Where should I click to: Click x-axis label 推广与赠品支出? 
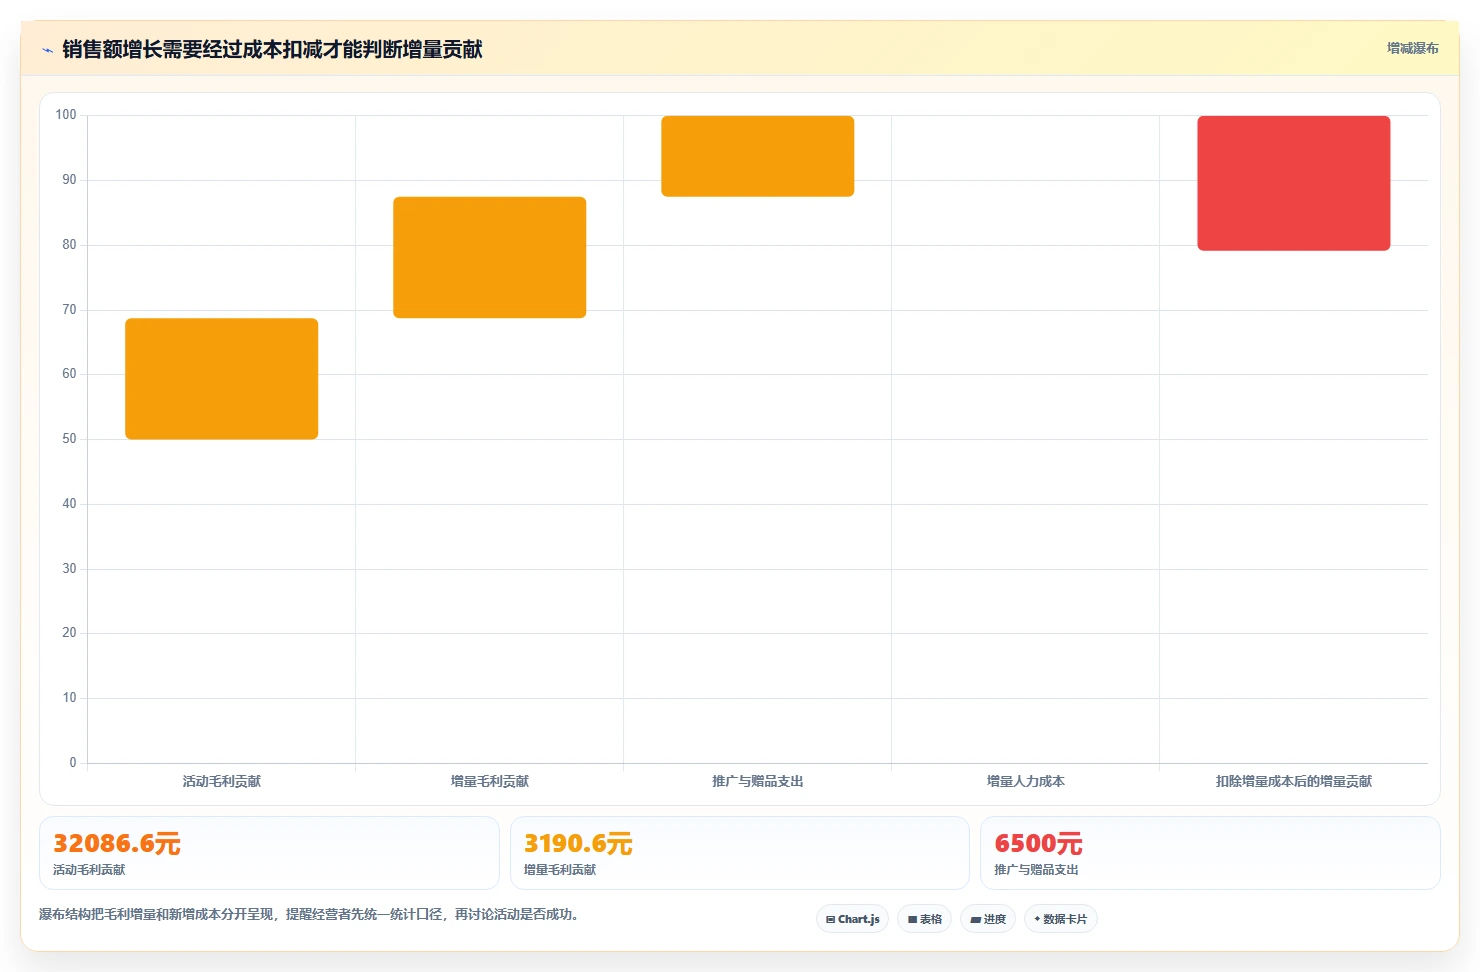[757, 781]
